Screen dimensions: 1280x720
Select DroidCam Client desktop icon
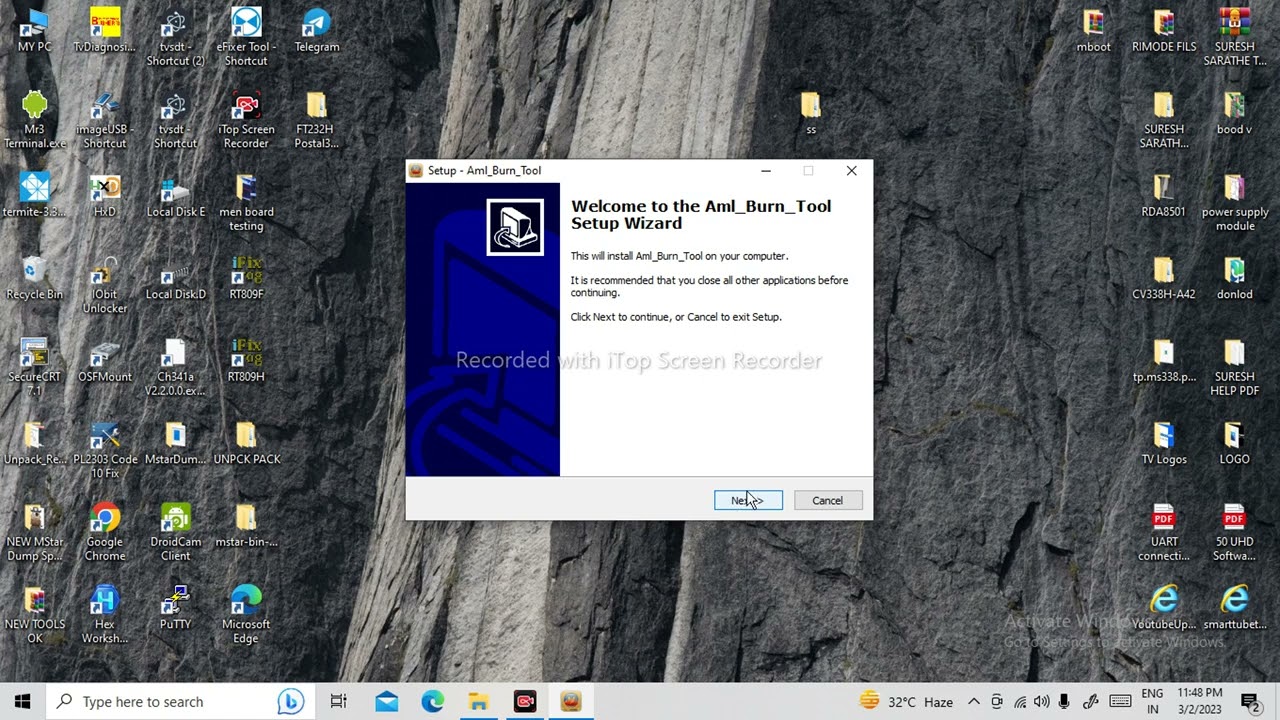click(x=175, y=531)
